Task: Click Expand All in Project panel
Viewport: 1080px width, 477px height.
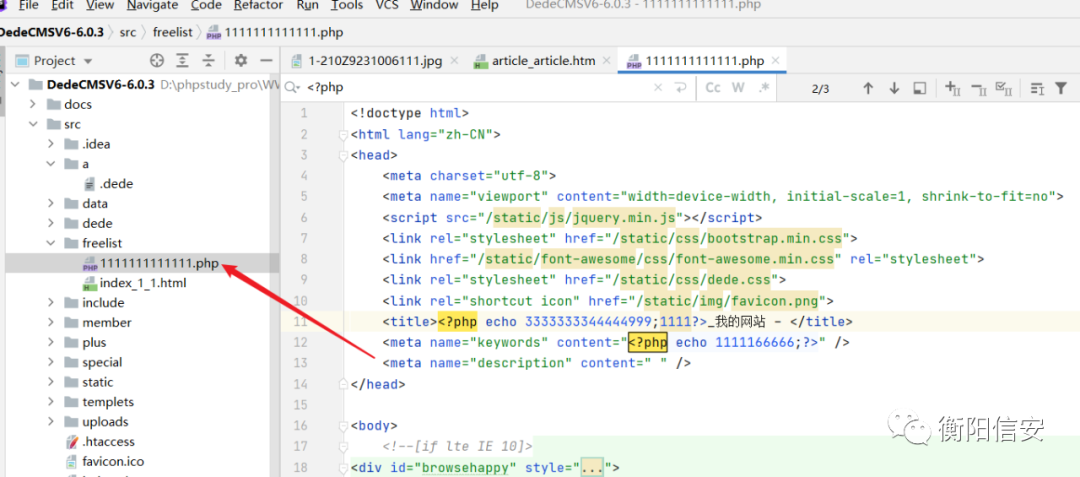Action: [182, 61]
